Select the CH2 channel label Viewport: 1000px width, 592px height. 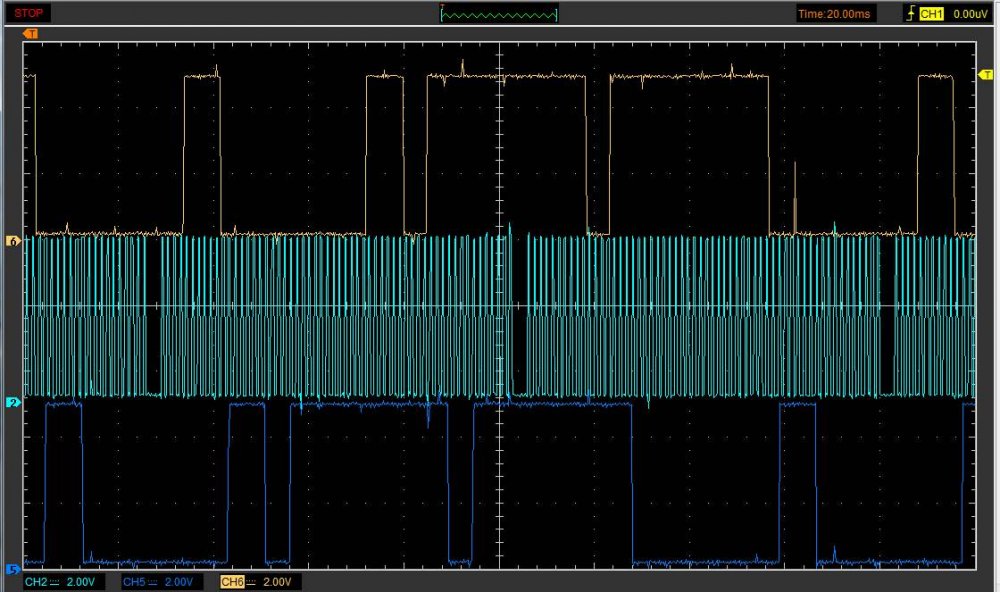tap(36, 582)
